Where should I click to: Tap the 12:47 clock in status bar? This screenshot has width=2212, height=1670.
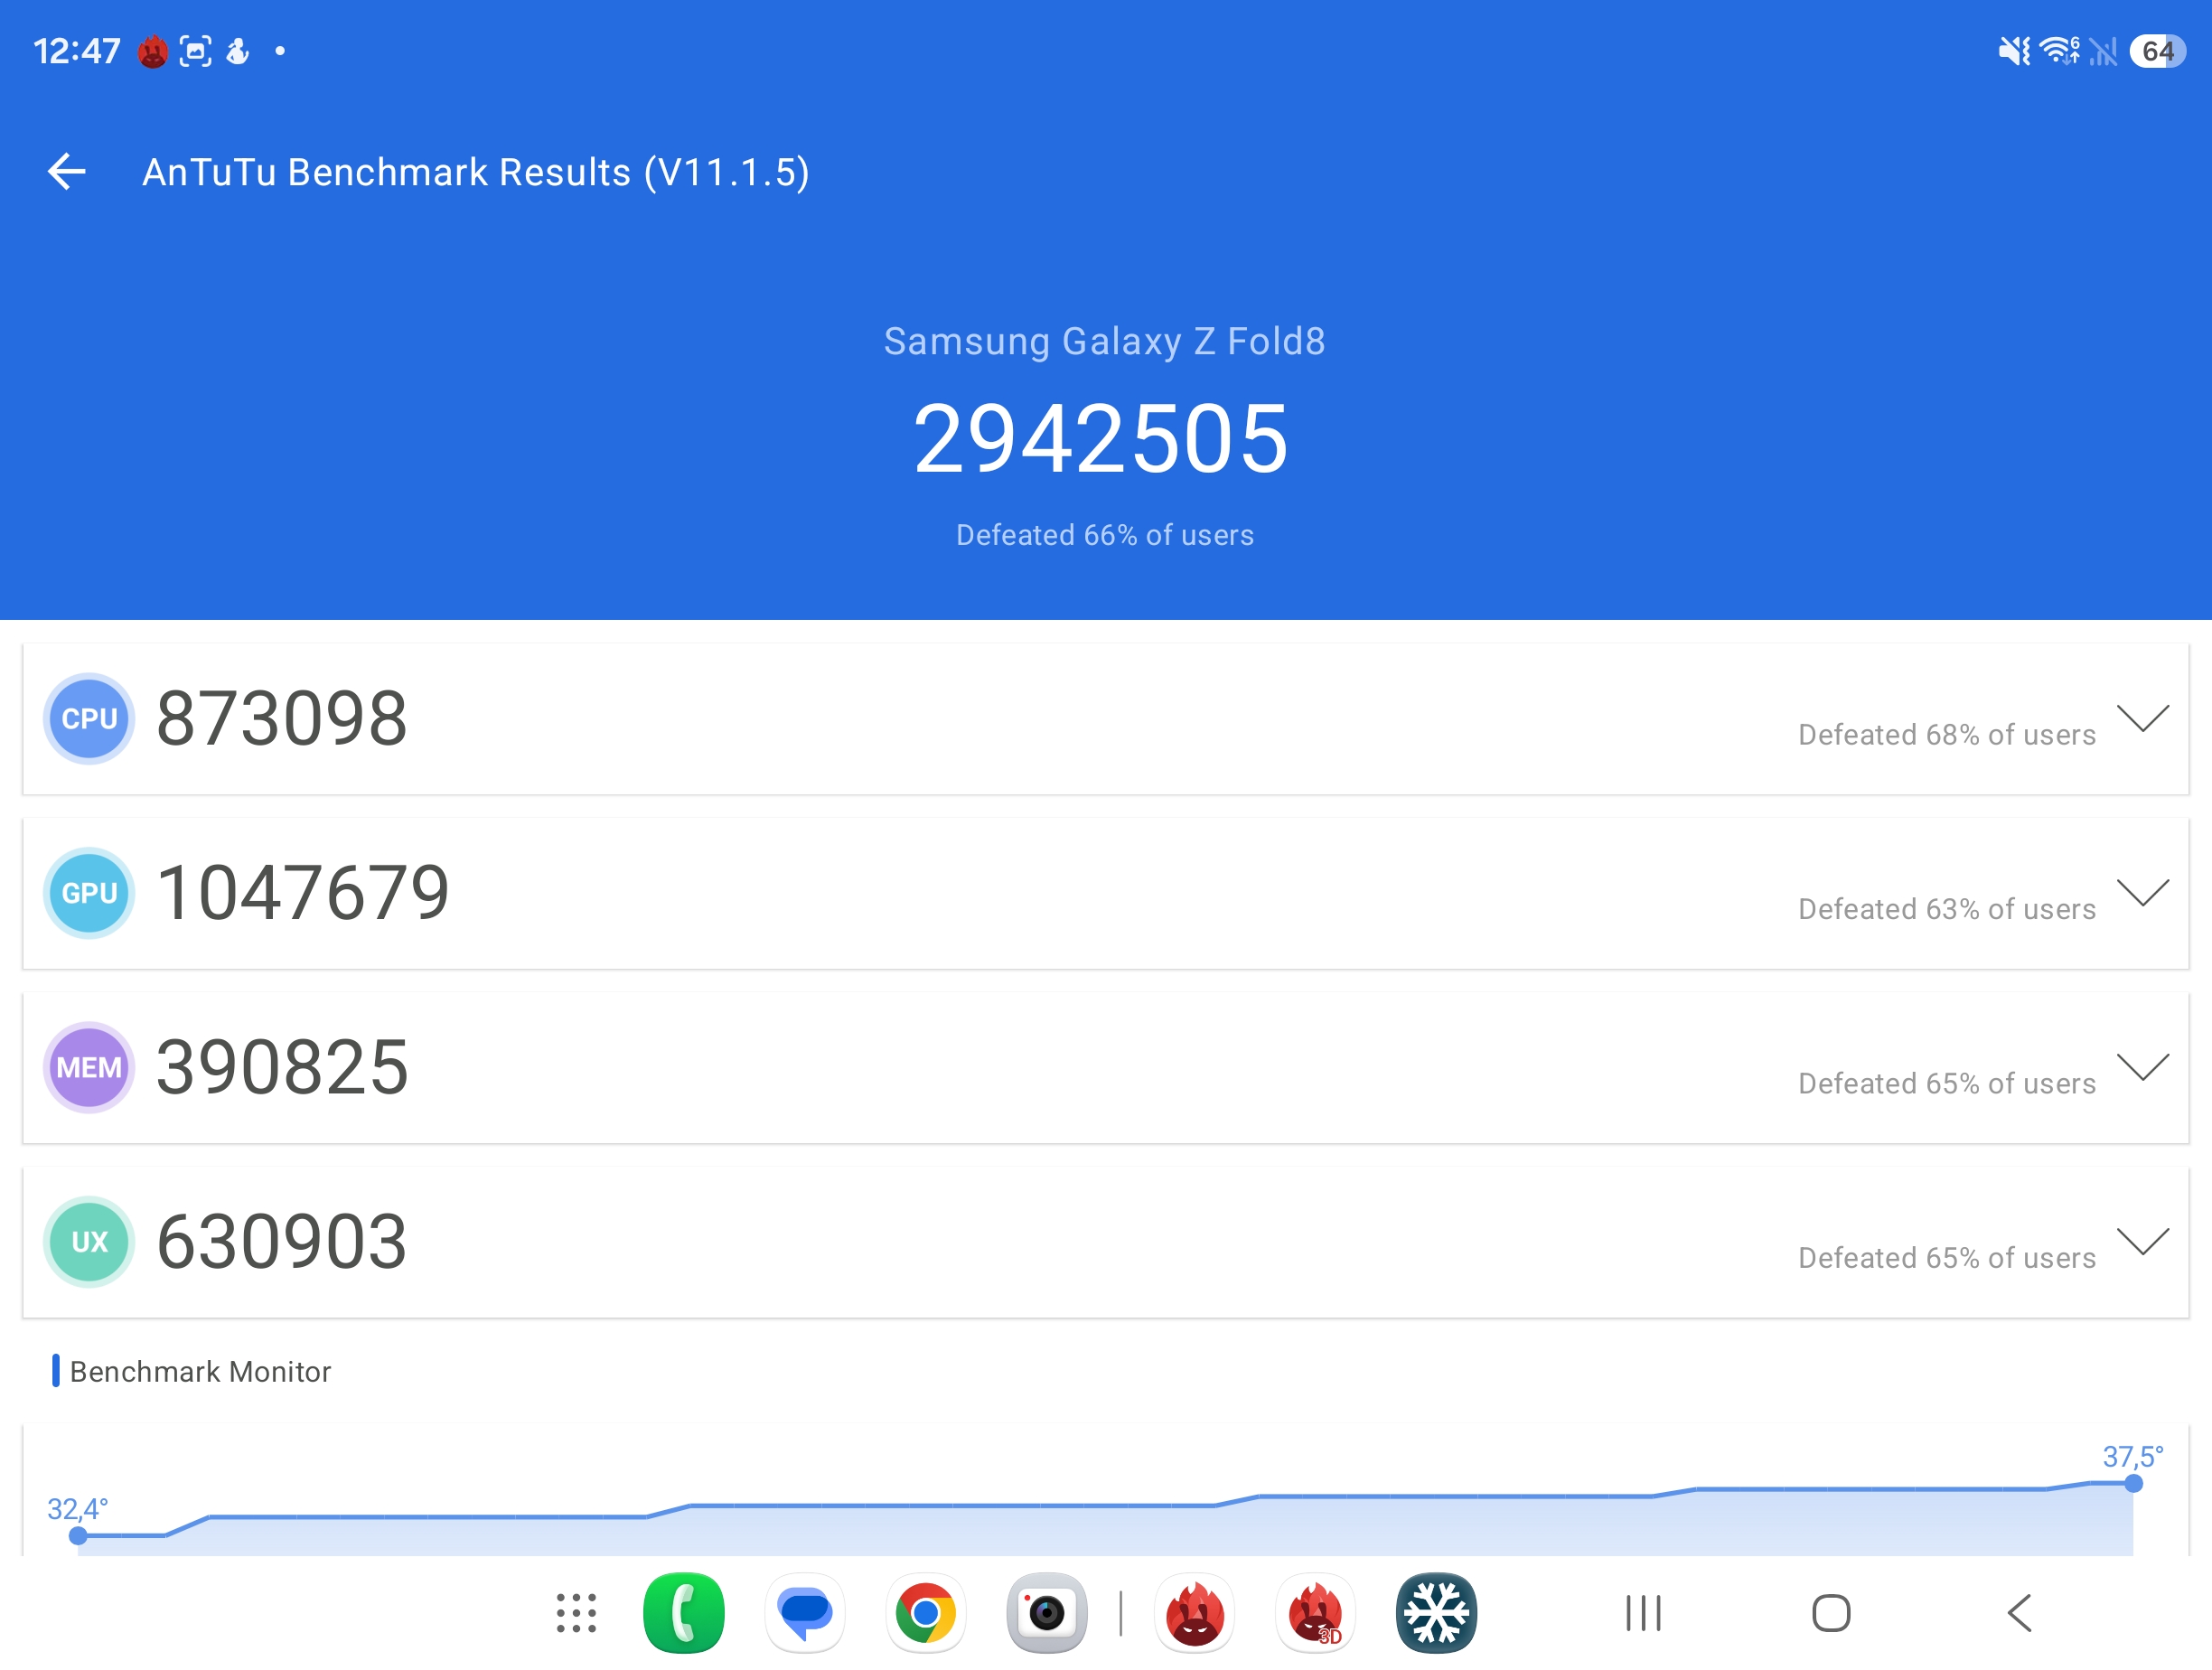76,51
